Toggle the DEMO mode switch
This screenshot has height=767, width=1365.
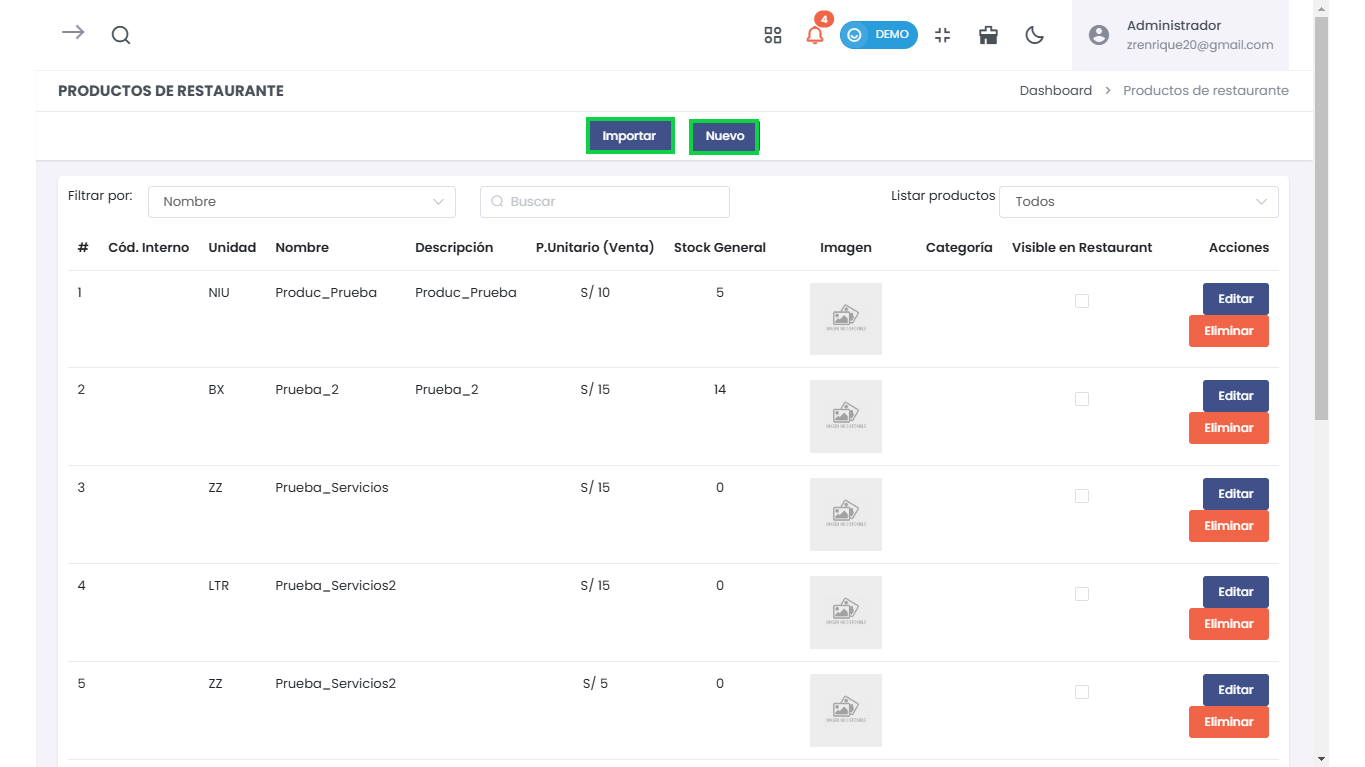(878, 35)
